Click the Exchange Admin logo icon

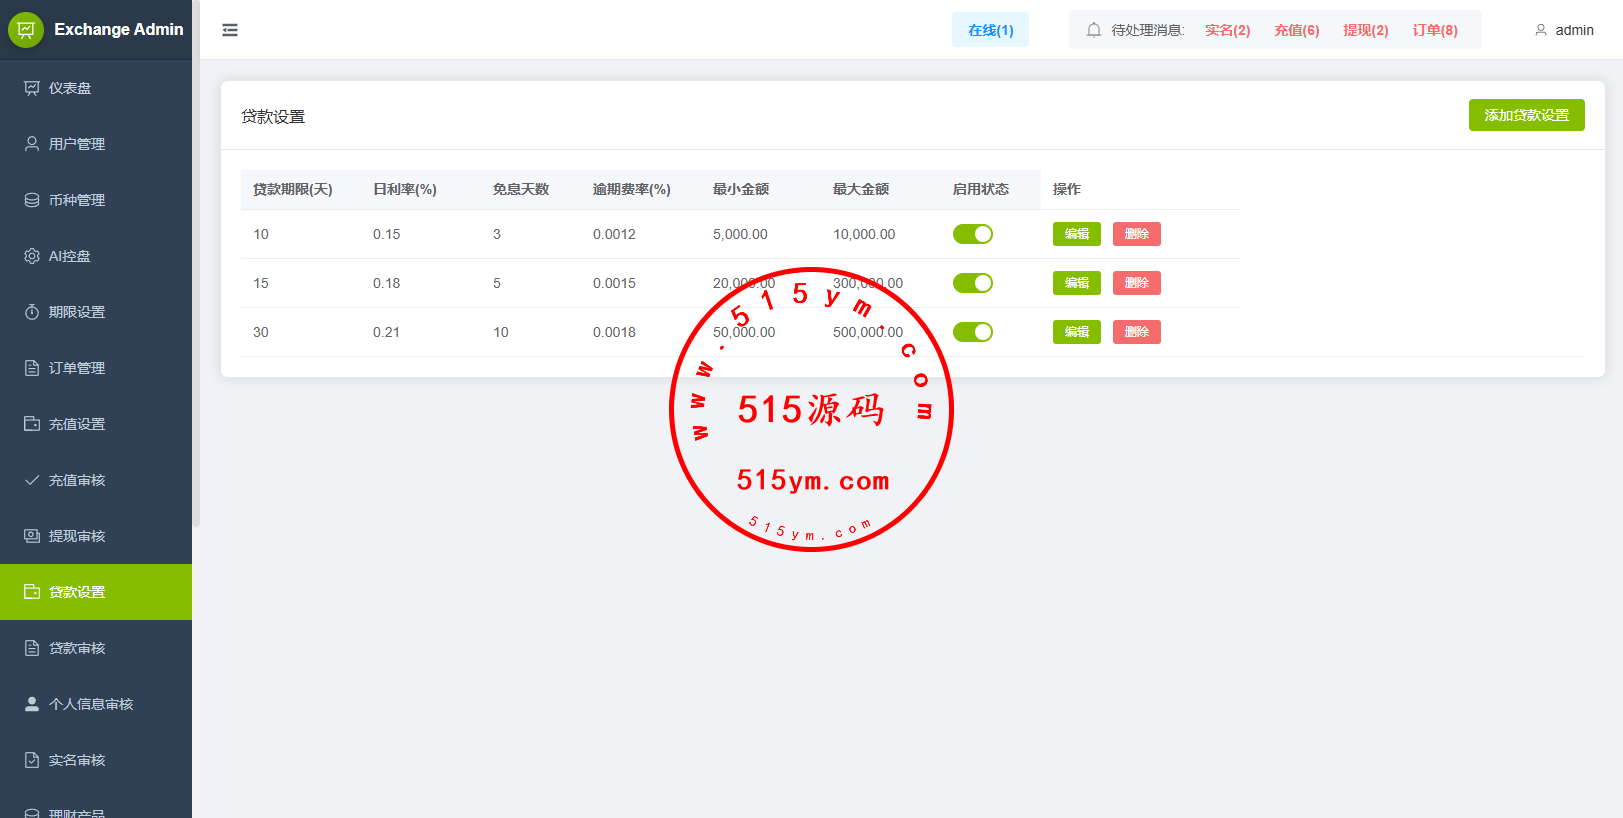26,30
